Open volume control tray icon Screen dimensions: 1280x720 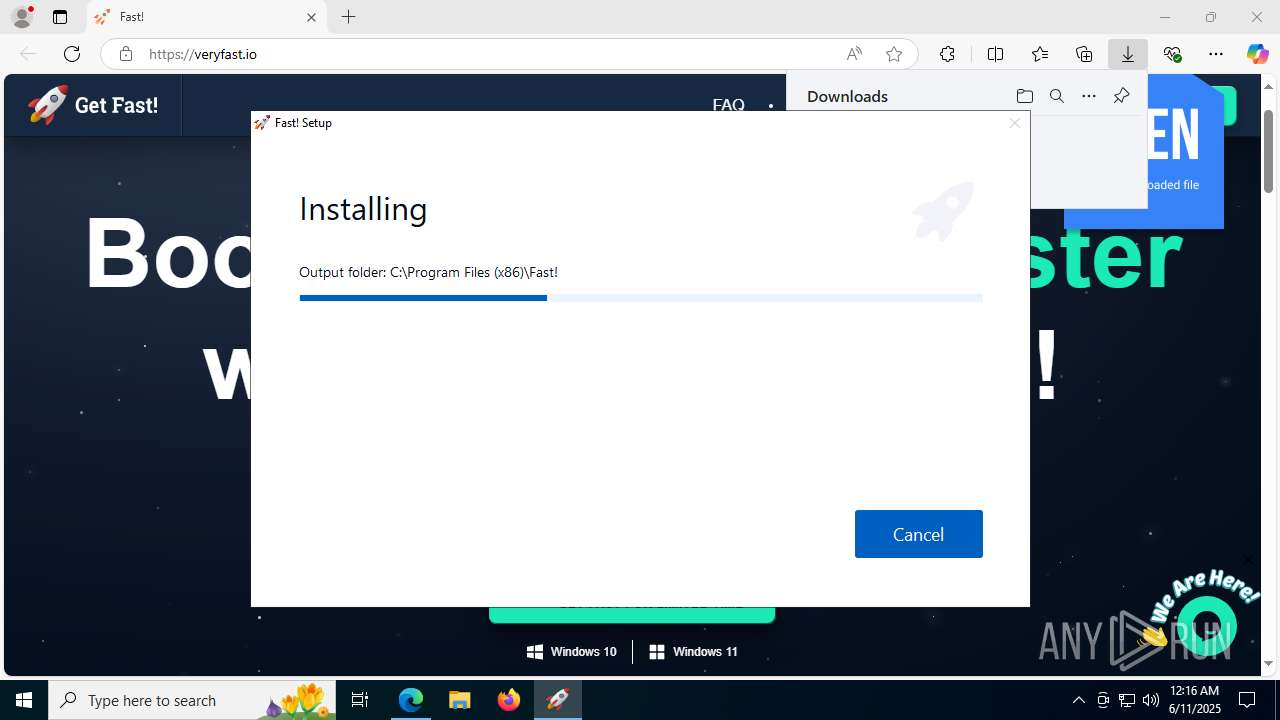coord(1150,700)
